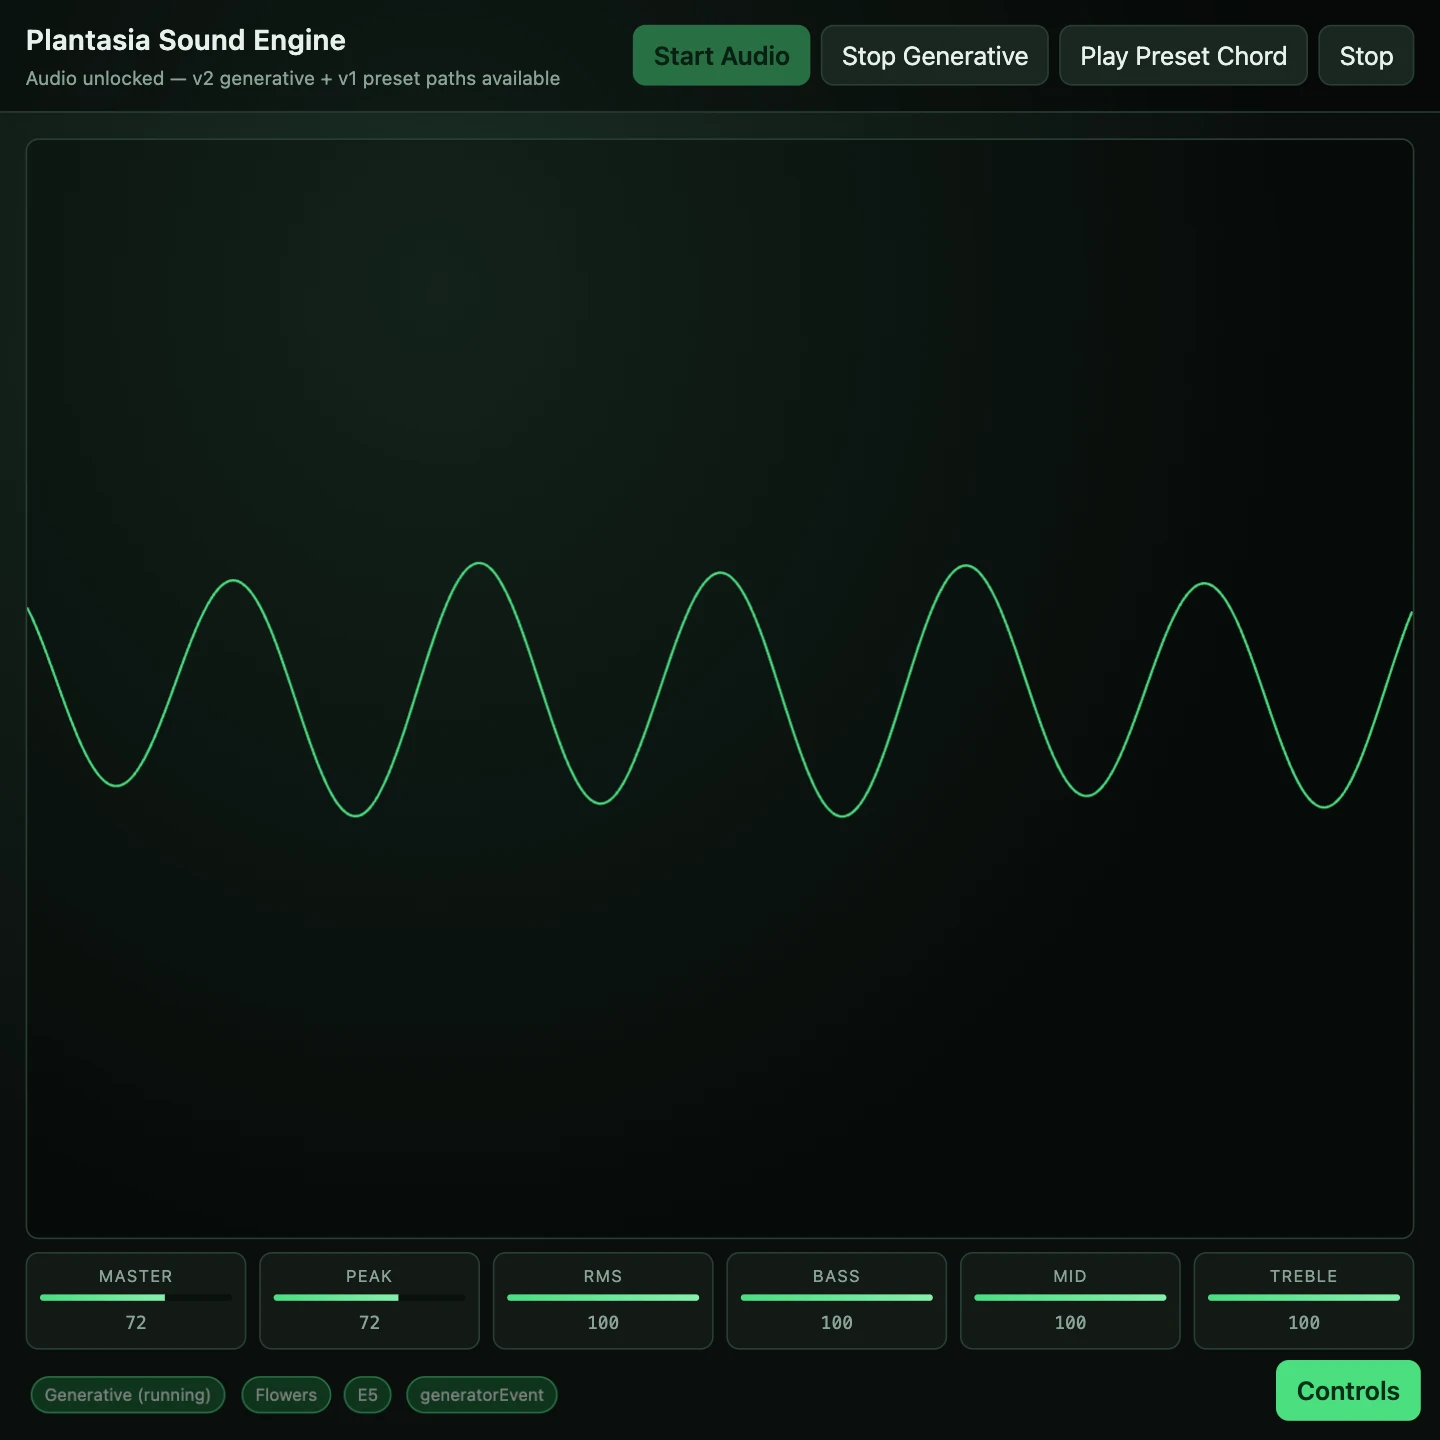Click the Audio unlocked status text
This screenshot has width=1440, height=1440.
[x=293, y=78]
